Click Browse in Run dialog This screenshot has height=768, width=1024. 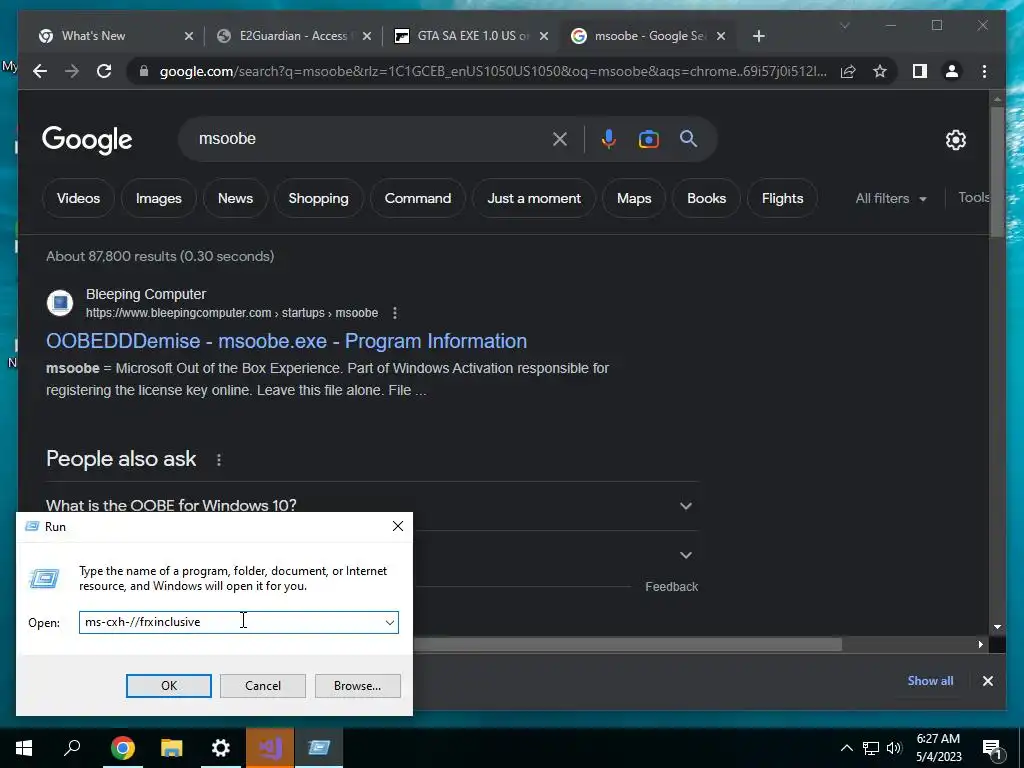[x=357, y=686]
